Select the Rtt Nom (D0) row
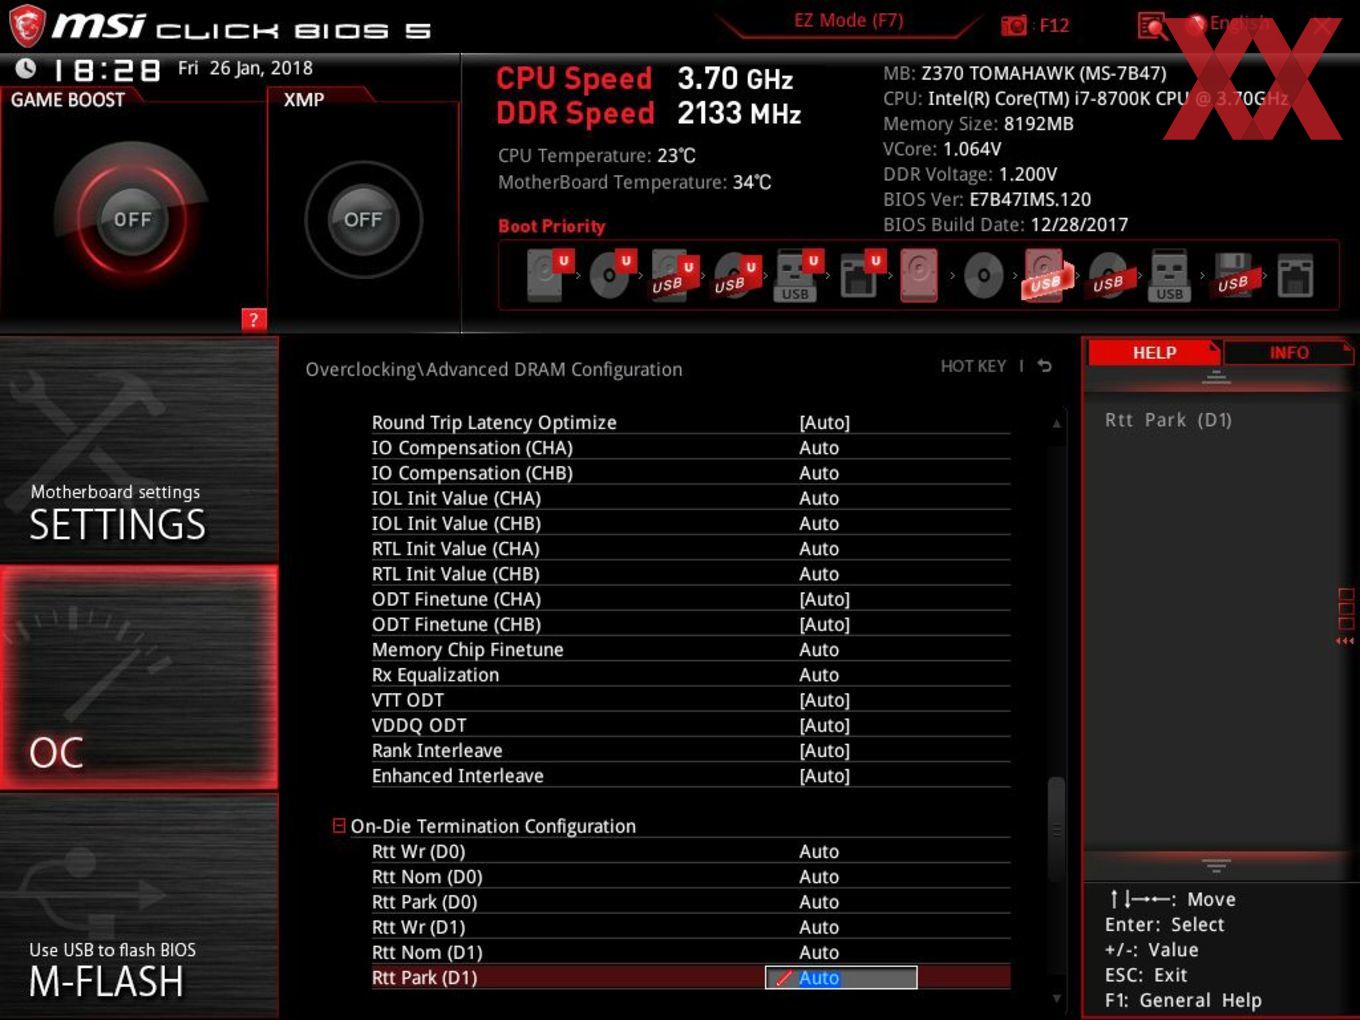This screenshot has width=1360, height=1020. 690,876
